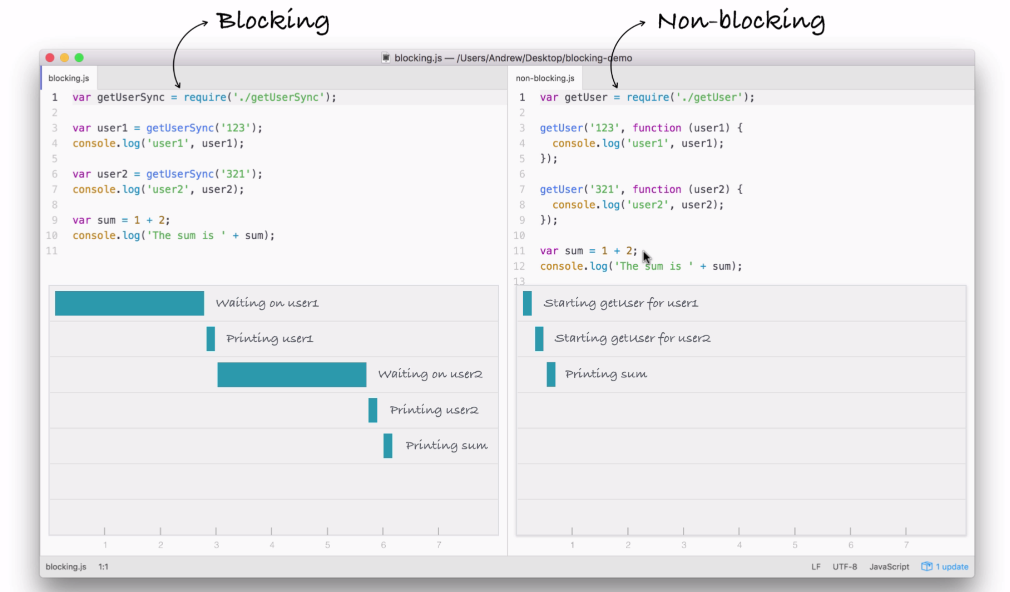Click gutter line number 11 in blocking.js
1010x592 pixels.
[52, 251]
